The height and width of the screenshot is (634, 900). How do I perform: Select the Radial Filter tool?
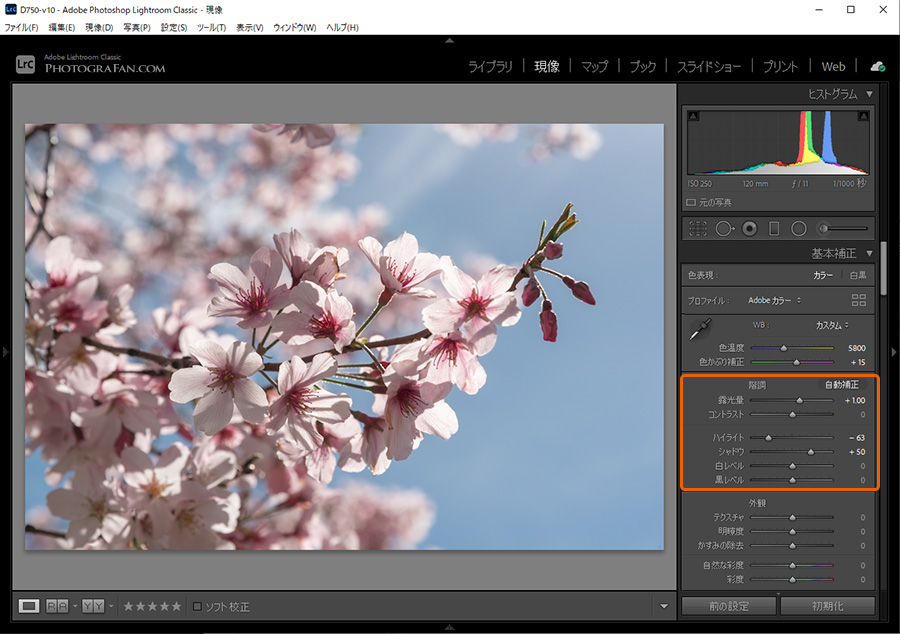tap(798, 228)
